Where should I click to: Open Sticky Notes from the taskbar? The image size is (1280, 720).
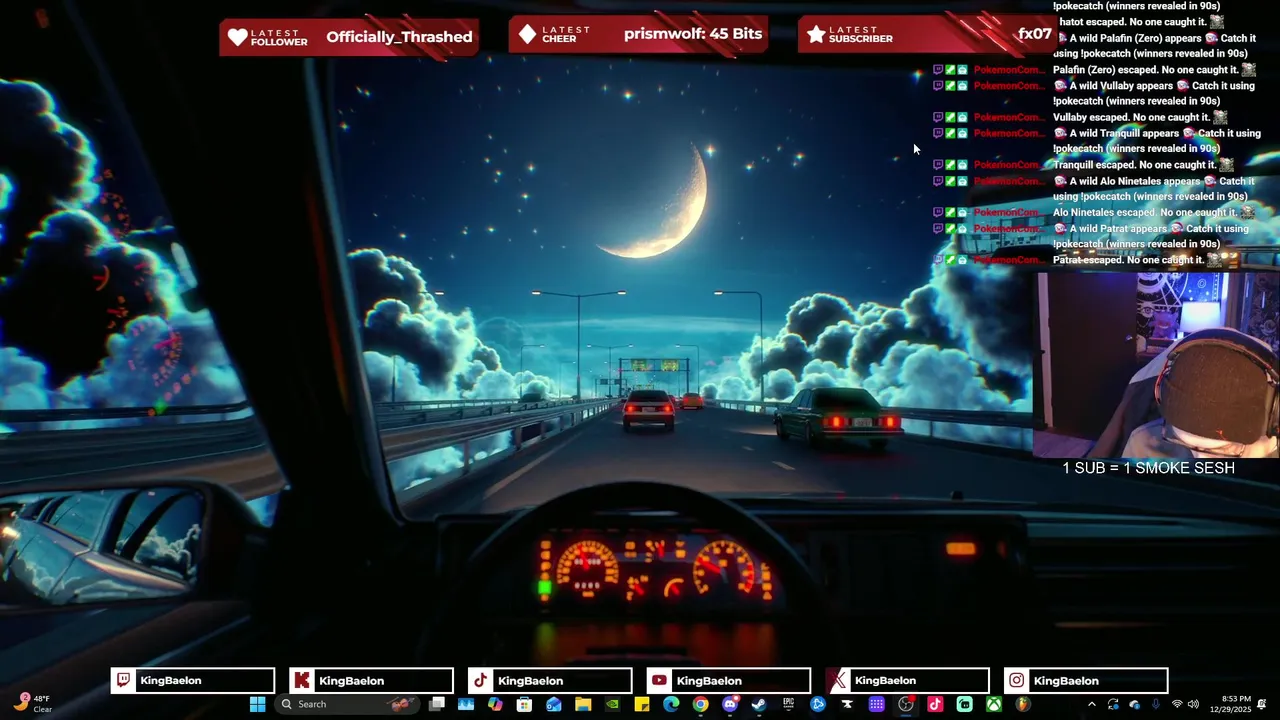(x=641, y=704)
